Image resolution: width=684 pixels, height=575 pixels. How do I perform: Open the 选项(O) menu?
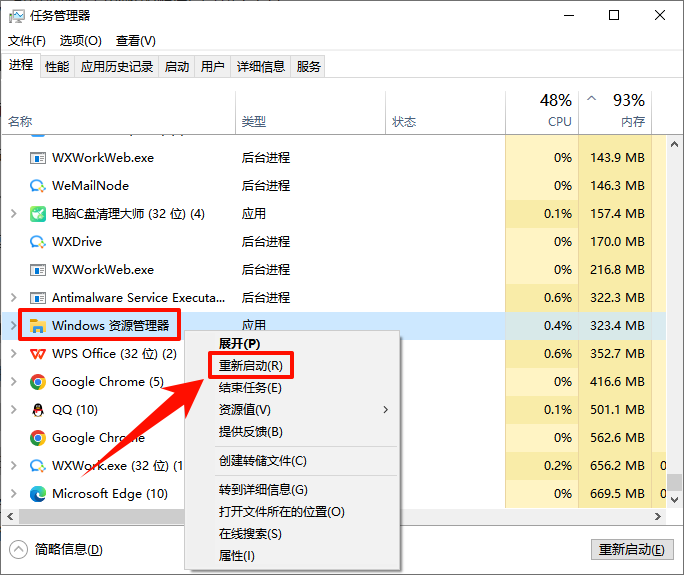point(81,41)
